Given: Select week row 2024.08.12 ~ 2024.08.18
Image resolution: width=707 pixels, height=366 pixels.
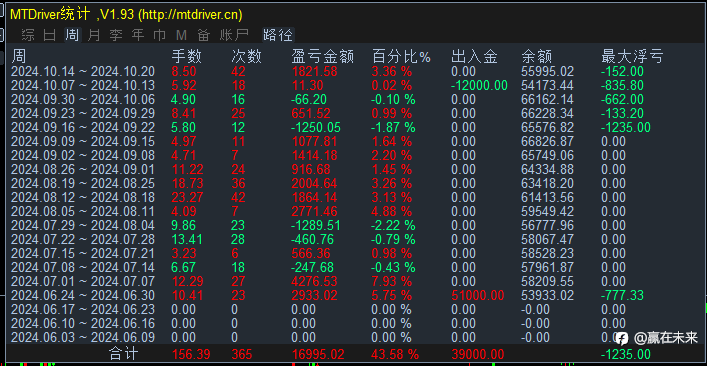Looking at the screenshot, I should click(354, 197).
